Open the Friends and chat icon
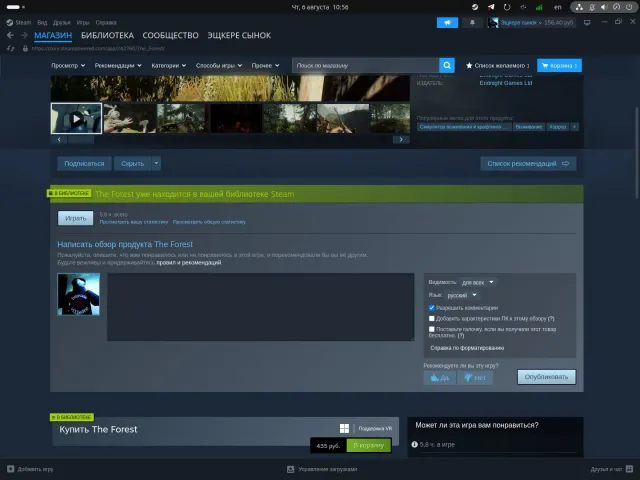Viewport: 640px width, 480px height. click(629, 469)
